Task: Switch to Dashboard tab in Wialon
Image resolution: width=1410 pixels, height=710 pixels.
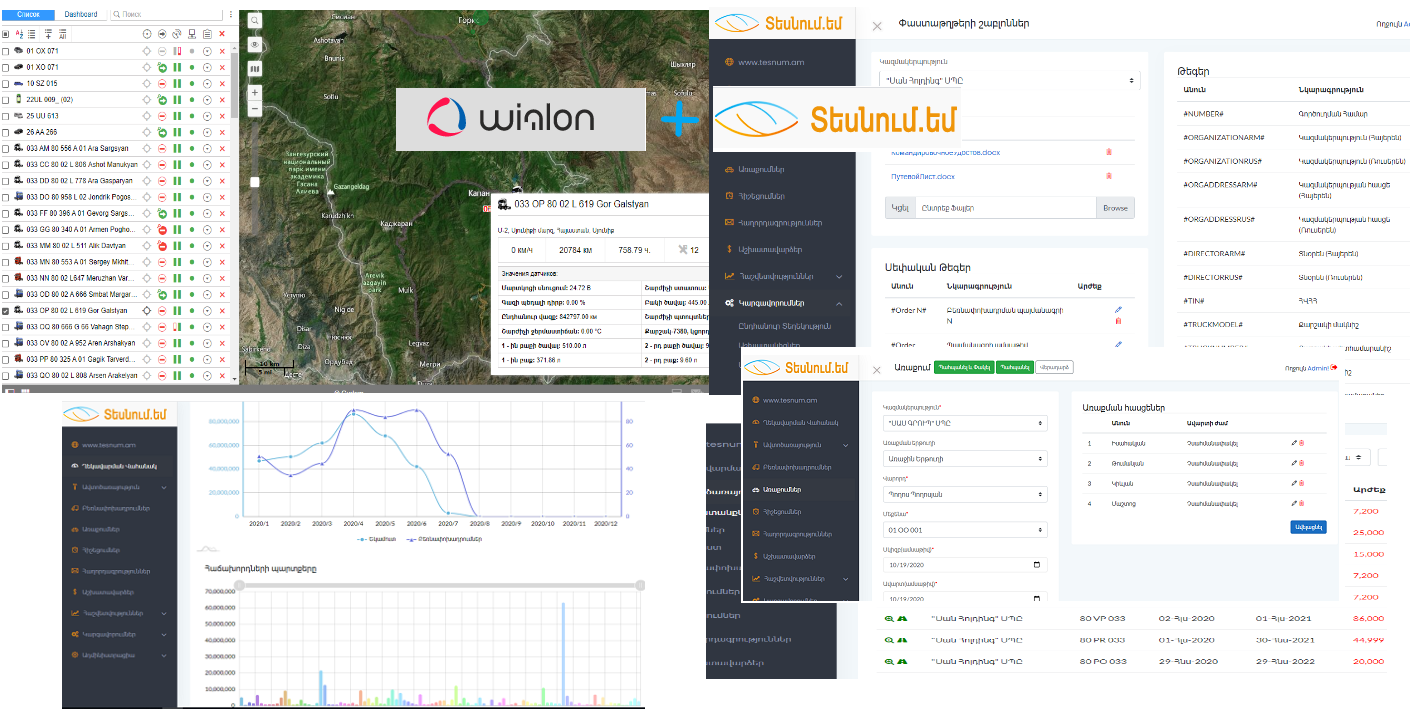Action: 81,15
